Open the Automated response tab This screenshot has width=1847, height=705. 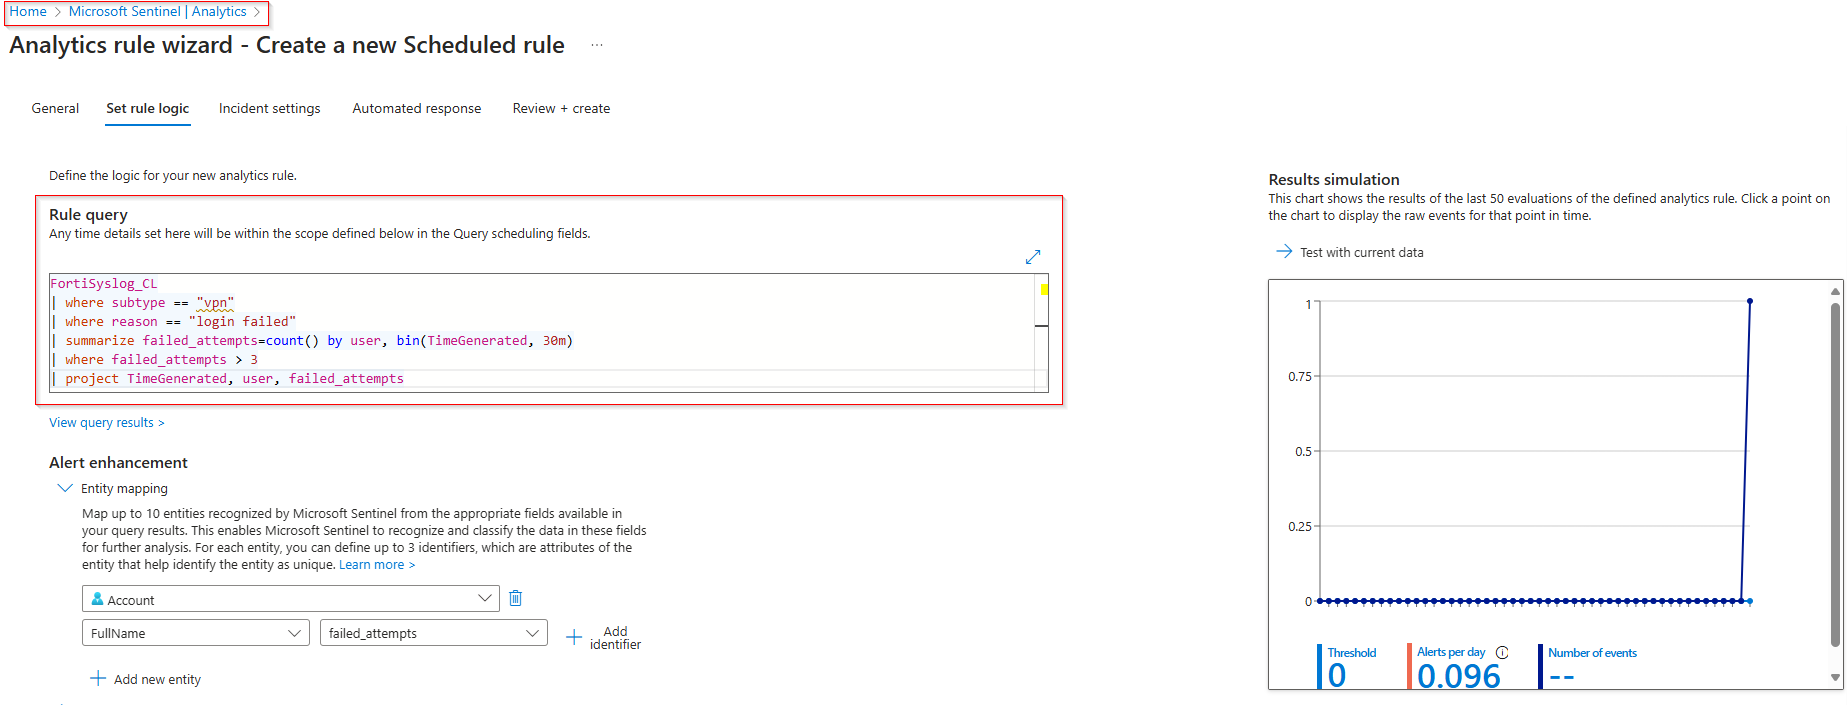coord(416,108)
